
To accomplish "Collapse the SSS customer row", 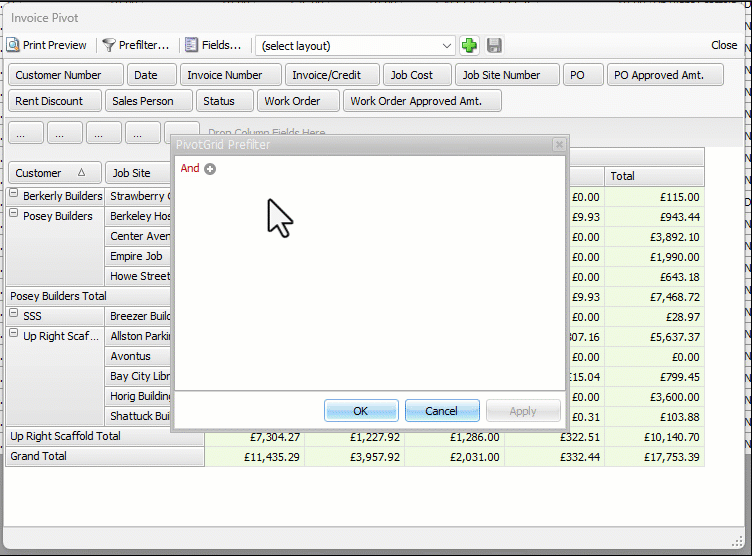I will pos(14,316).
